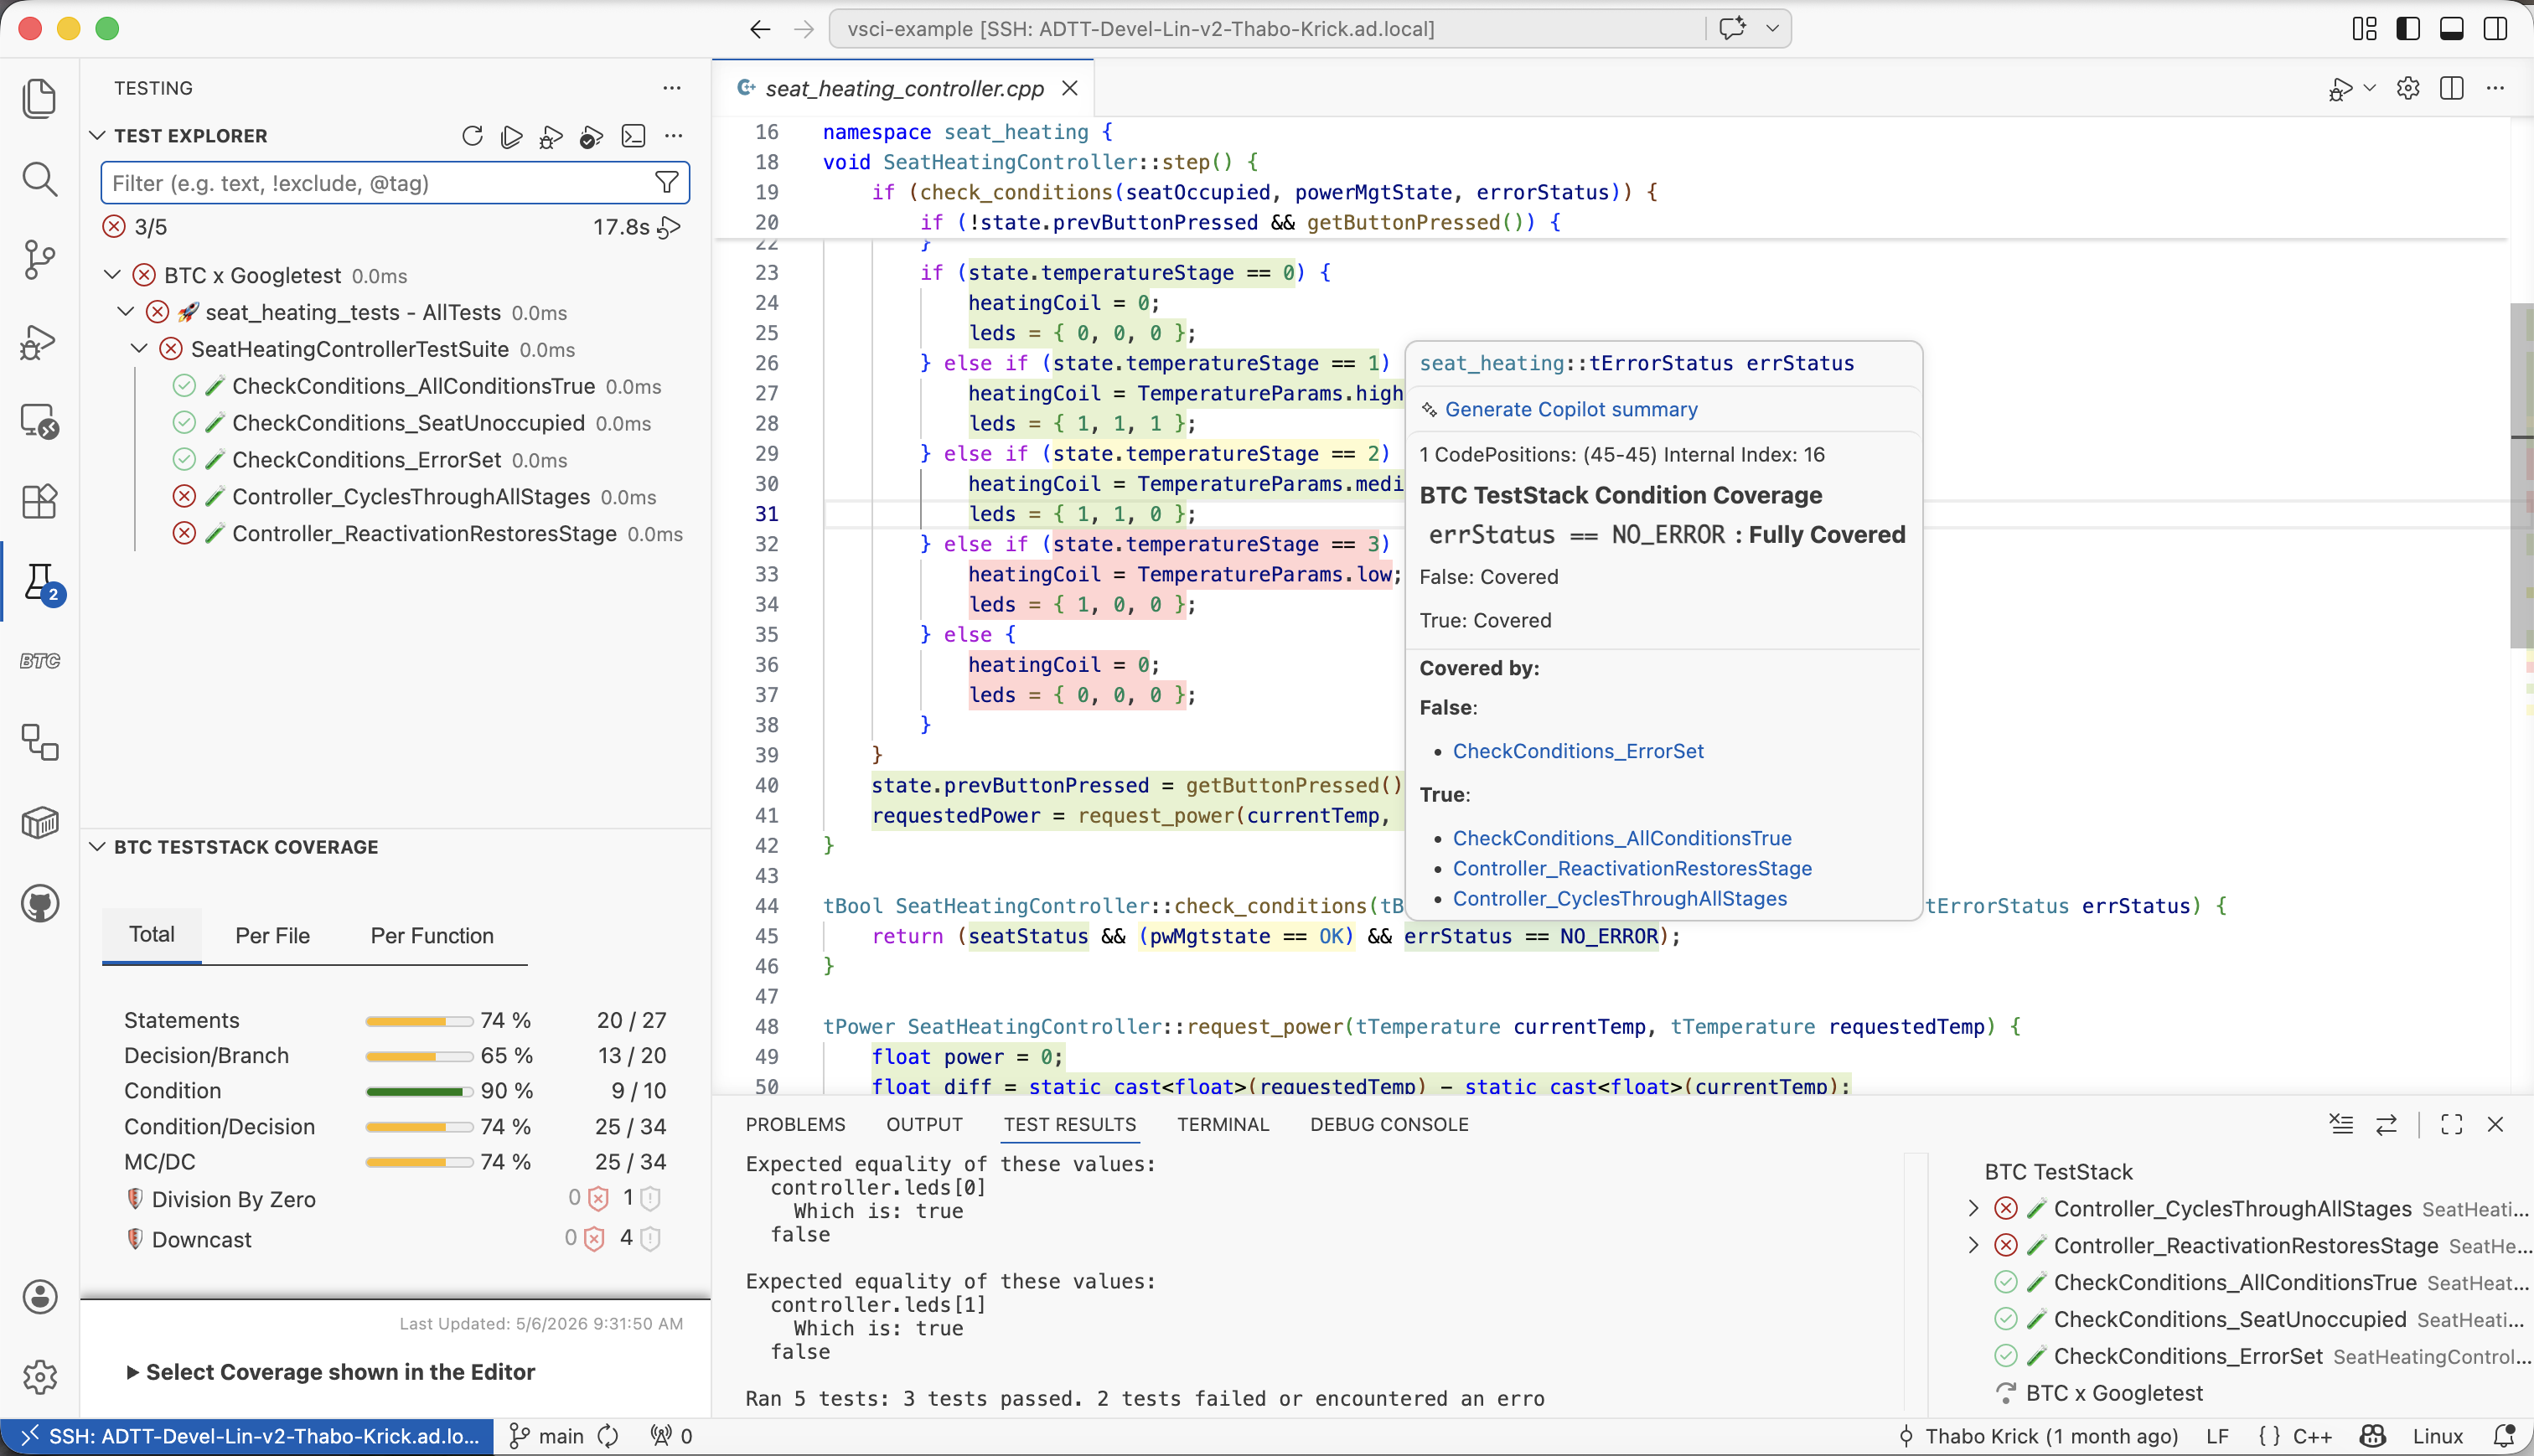Toggle bottom panel visibility
The image size is (2534, 1456).
tap(2452, 29)
